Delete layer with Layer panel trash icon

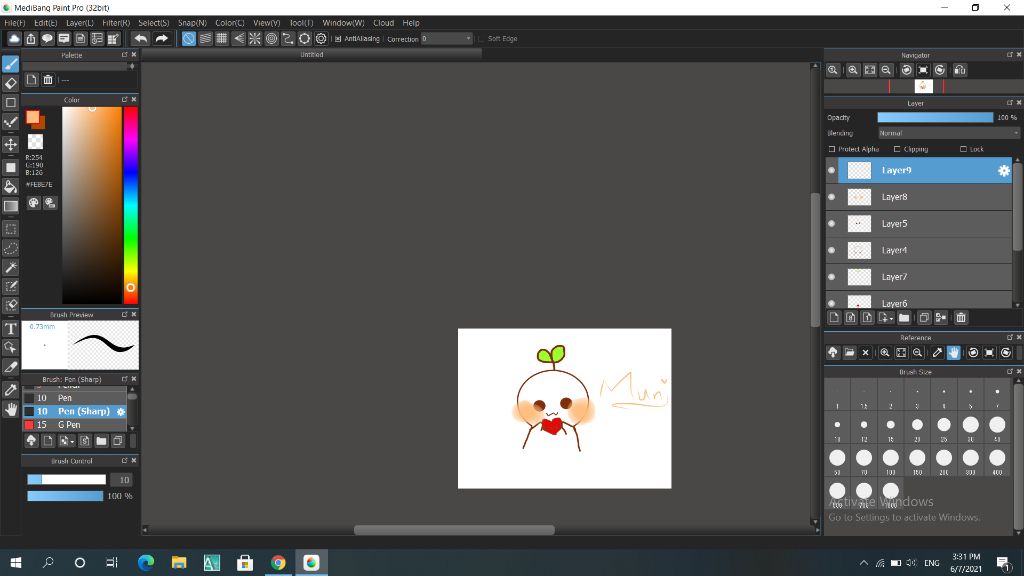(x=961, y=317)
